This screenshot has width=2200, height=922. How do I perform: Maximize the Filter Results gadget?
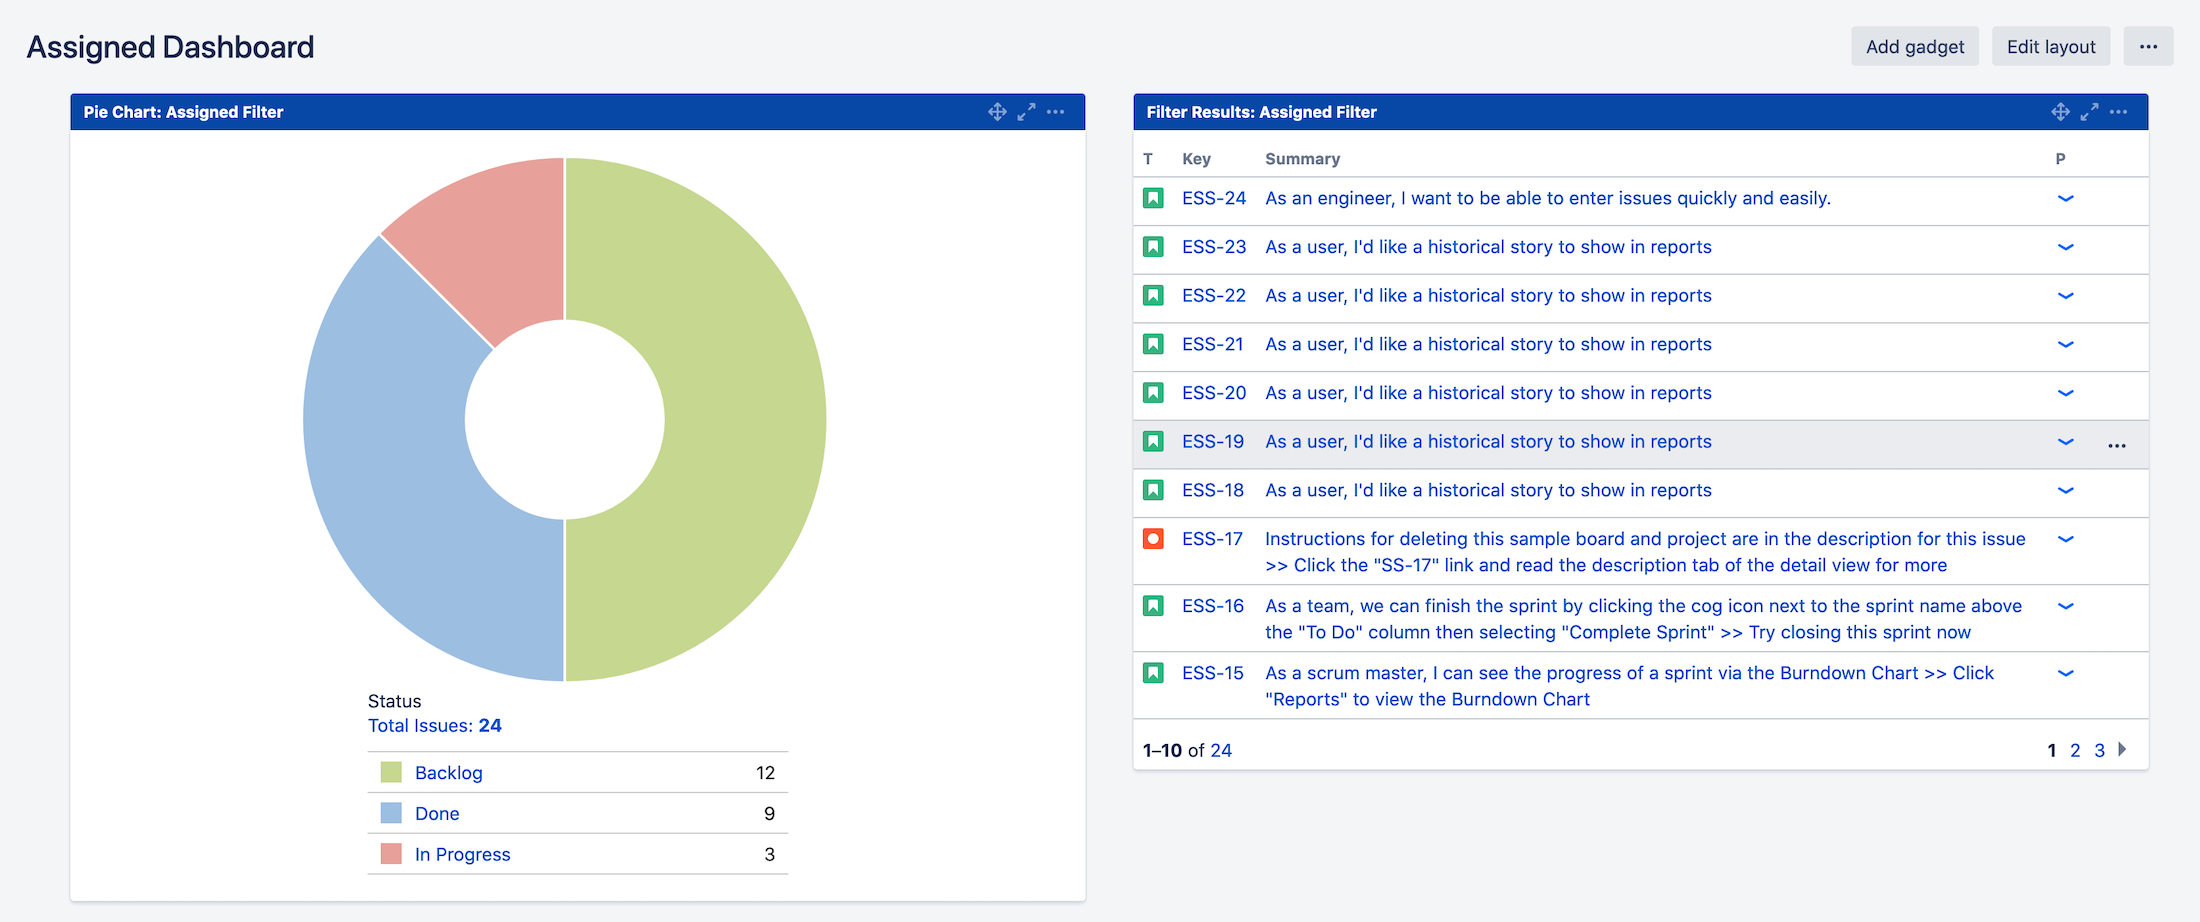pos(2090,112)
